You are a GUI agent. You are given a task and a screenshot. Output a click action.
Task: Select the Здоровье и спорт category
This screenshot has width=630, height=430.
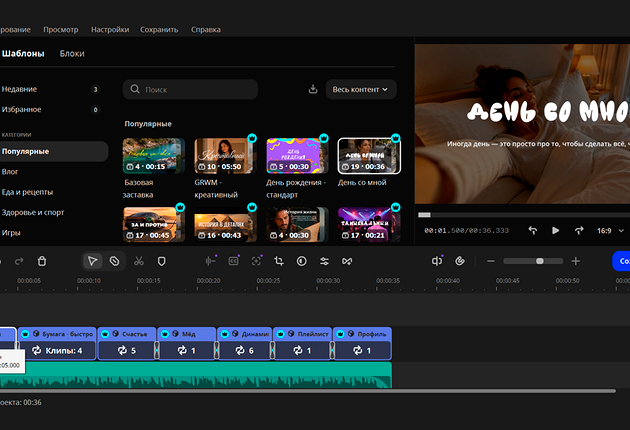tap(33, 212)
